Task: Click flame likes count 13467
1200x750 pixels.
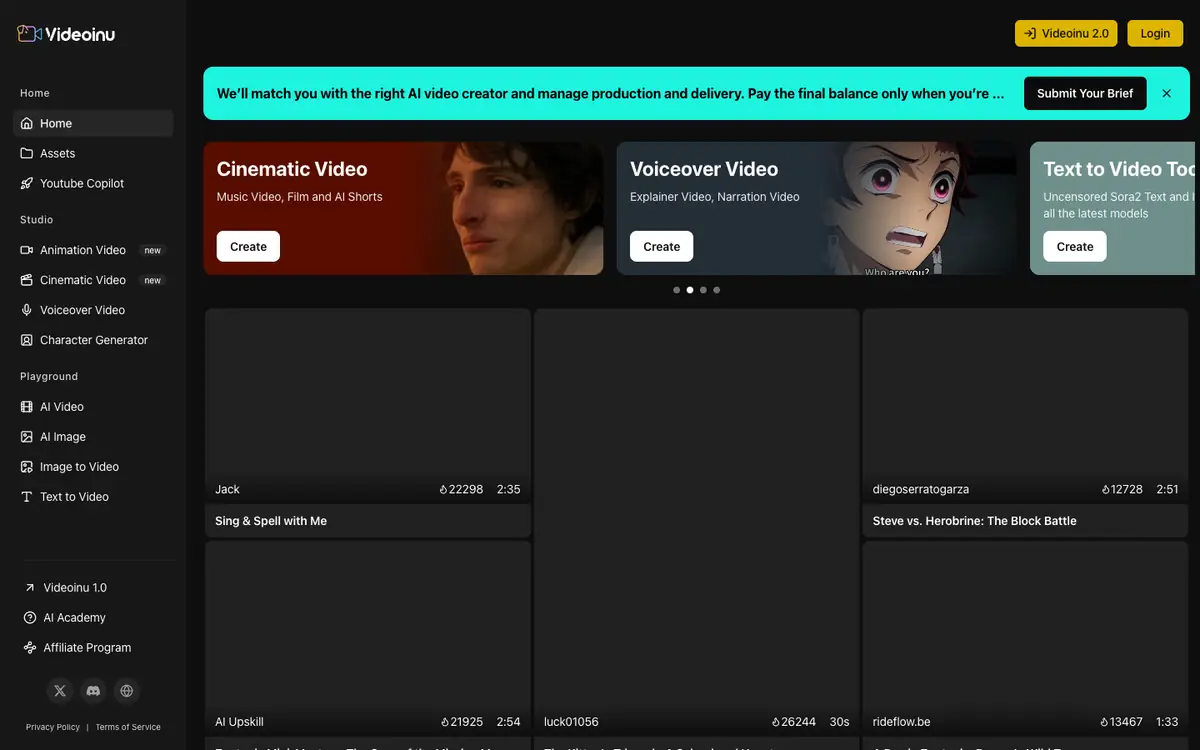Action: tap(1122, 722)
